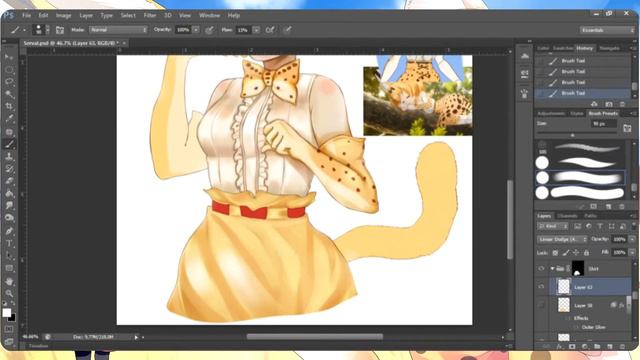Select the last Brush Tool history state
640x360 pixels.
click(x=583, y=93)
